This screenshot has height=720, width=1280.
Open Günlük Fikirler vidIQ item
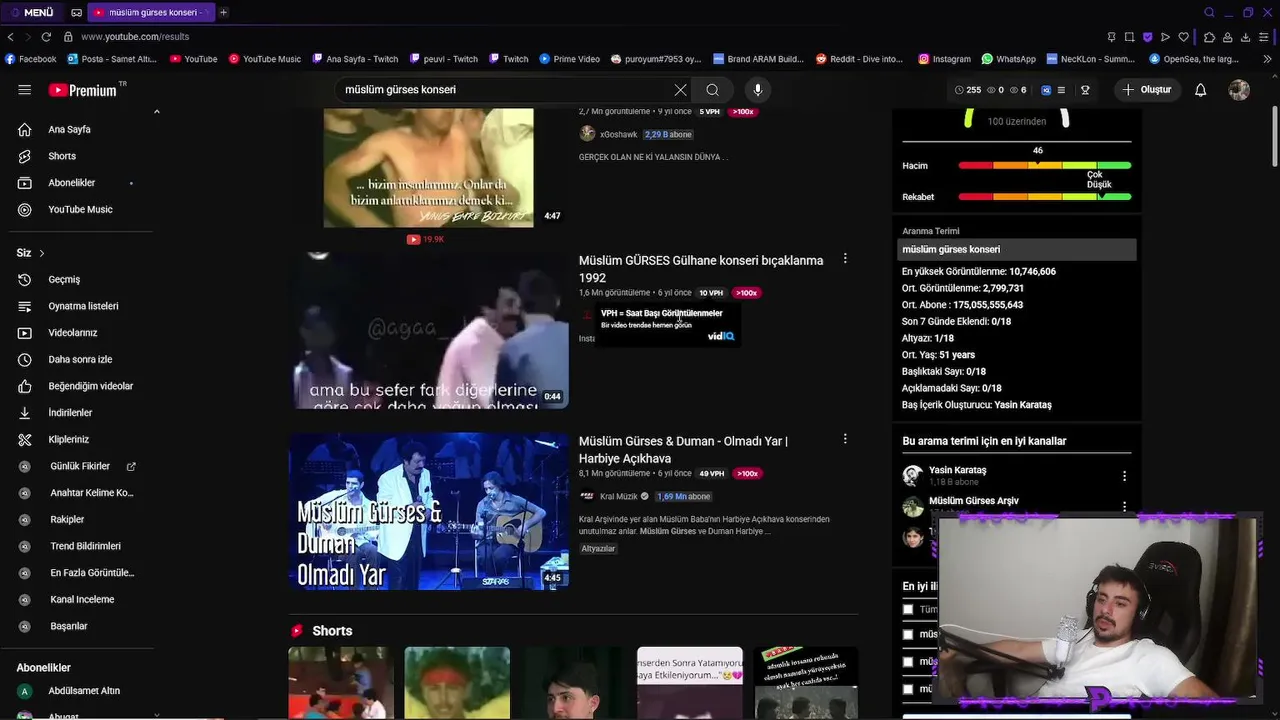82,466
